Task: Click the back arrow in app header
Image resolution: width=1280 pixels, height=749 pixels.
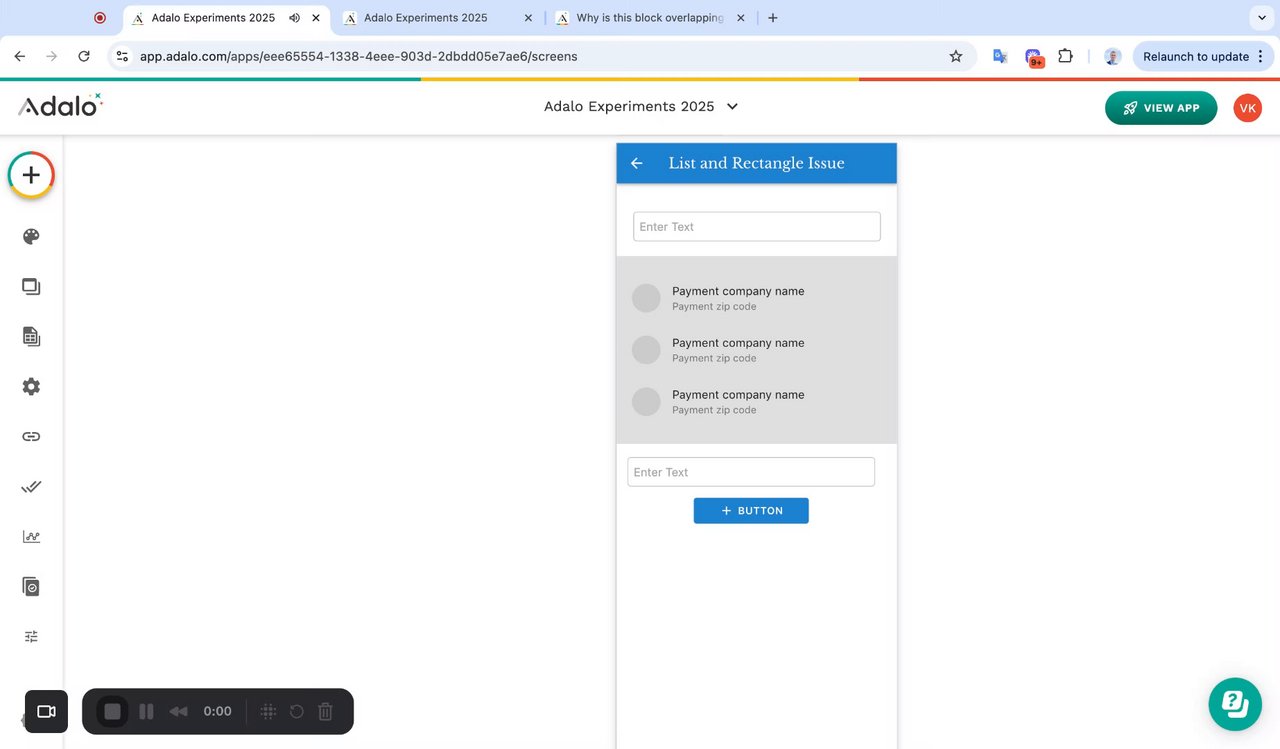Action: point(637,163)
